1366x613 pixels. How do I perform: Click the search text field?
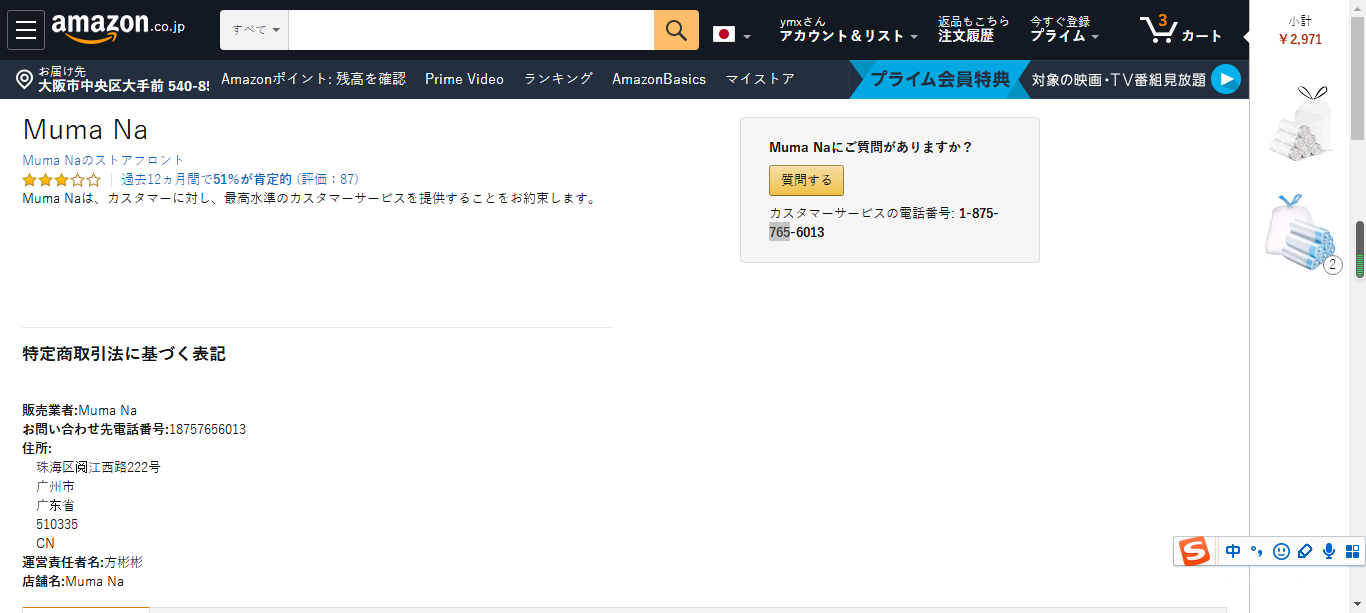pos(470,30)
